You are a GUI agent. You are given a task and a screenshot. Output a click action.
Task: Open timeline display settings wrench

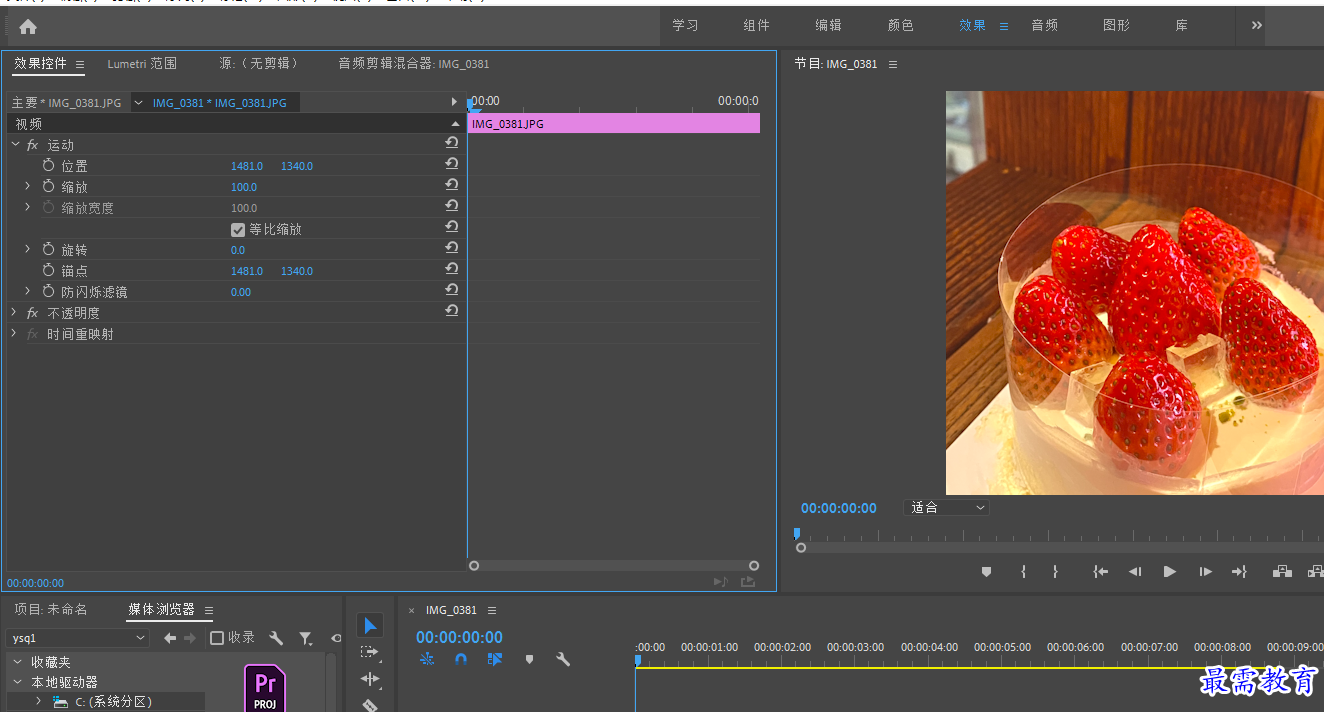point(563,659)
